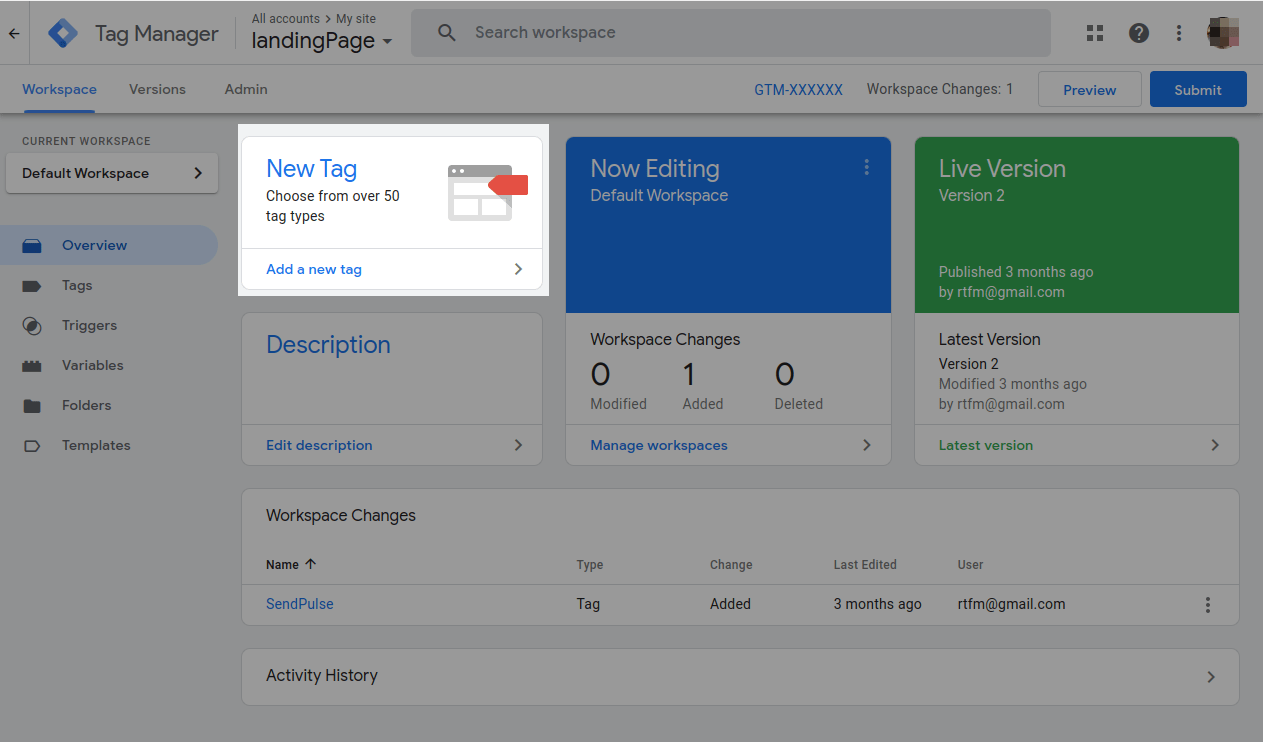Viewport: 1263px width, 742px height.
Task: Click the Submit button
Action: [x=1197, y=89]
